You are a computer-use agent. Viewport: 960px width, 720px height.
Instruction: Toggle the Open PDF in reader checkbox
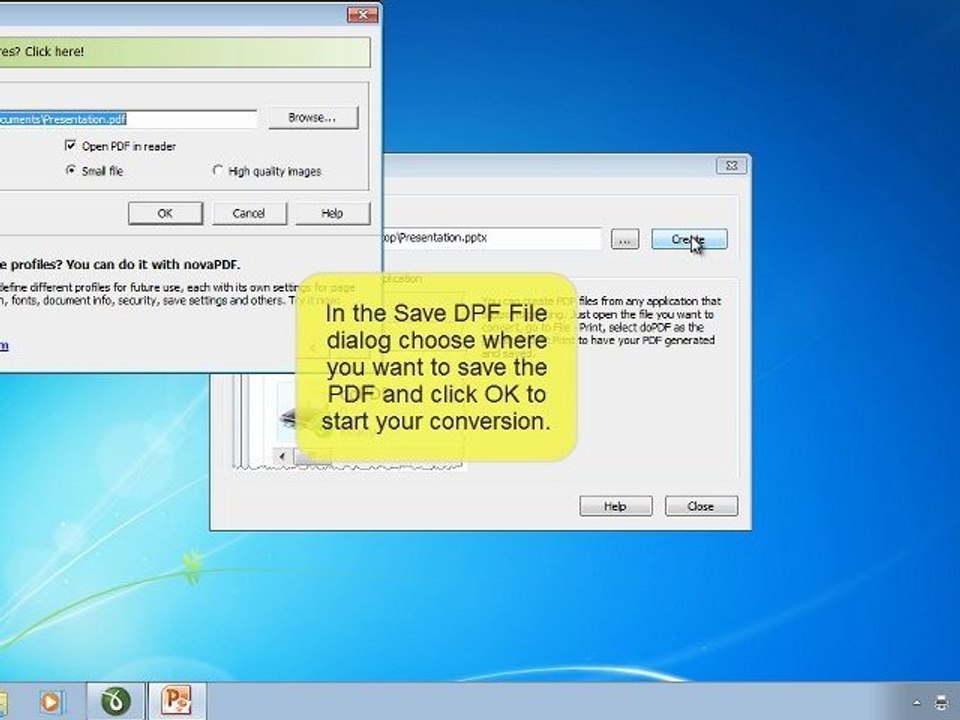(x=71, y=146)
